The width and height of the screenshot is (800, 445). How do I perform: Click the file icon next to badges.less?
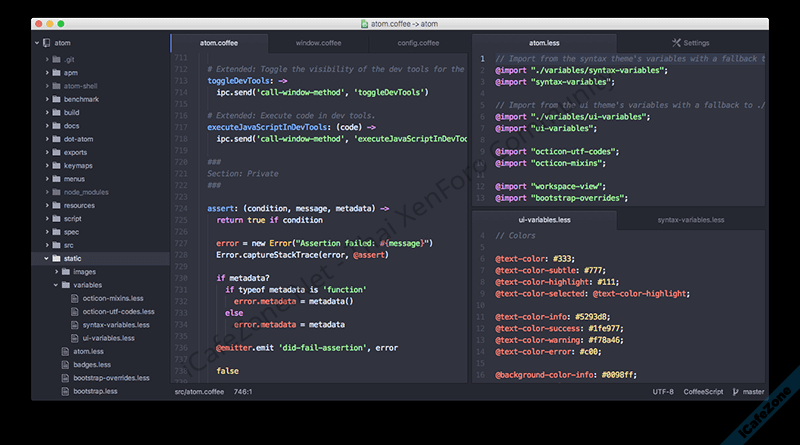tap(65, 365)
